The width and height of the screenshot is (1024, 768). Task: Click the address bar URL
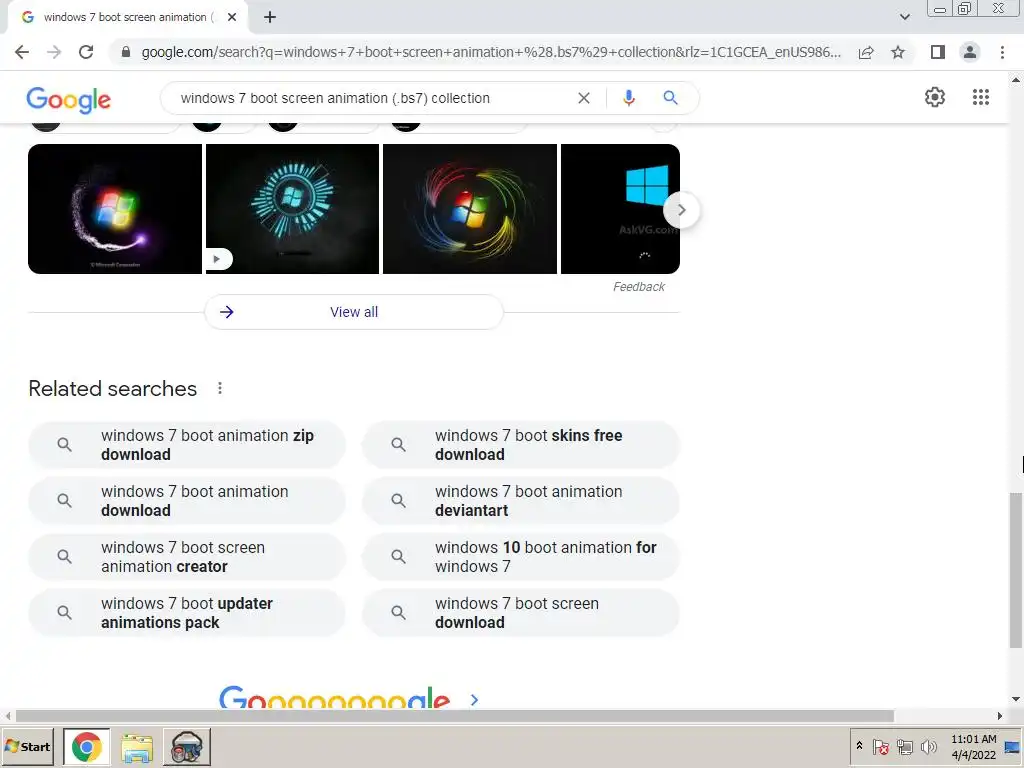point(490,52)
